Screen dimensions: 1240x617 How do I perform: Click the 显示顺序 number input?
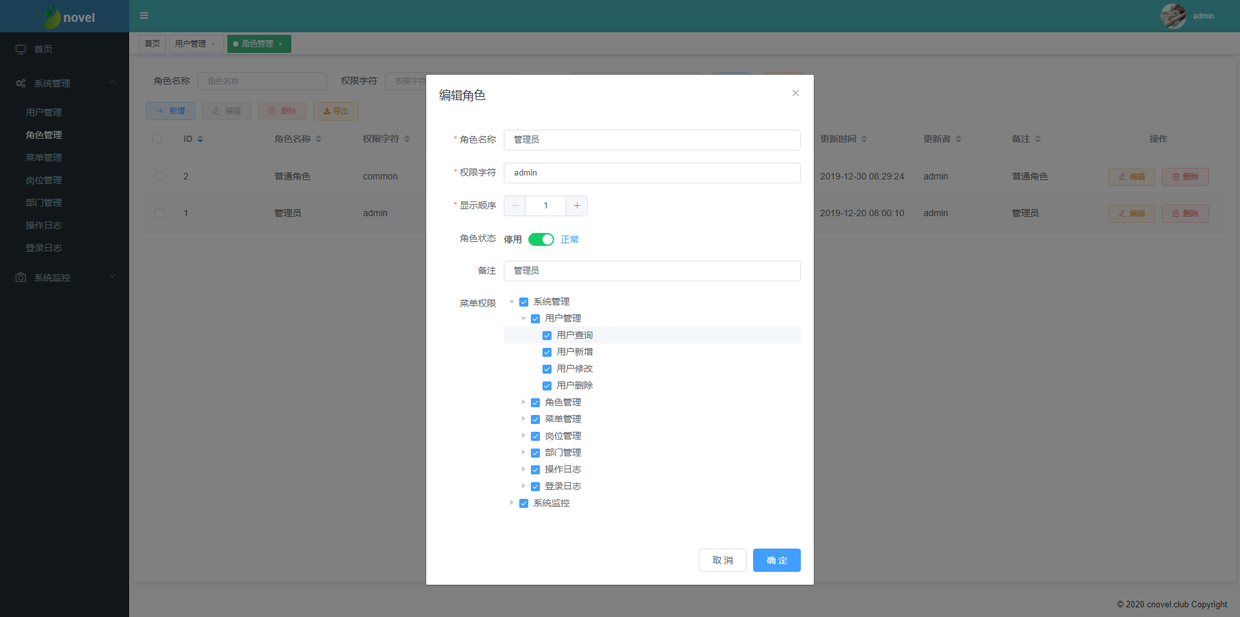pyautogui.click(x=545, y=206)
